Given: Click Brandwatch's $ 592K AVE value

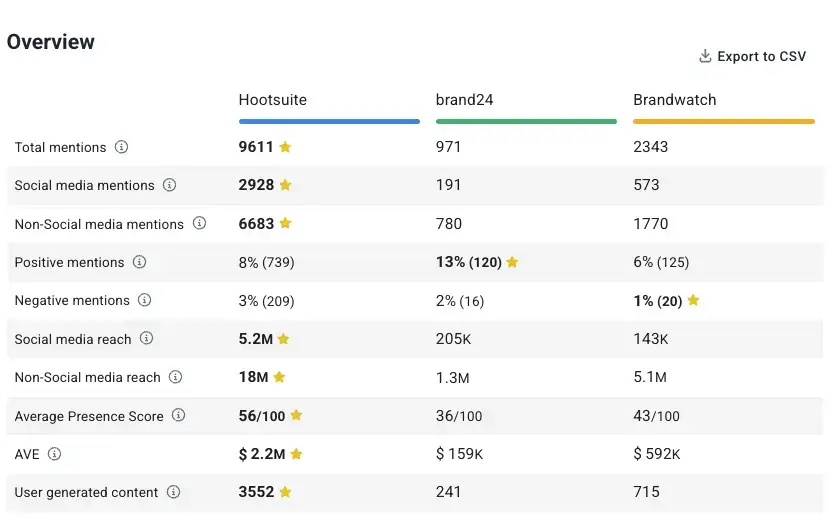Looking at the screenshot, I should click(x=657, y=454).
